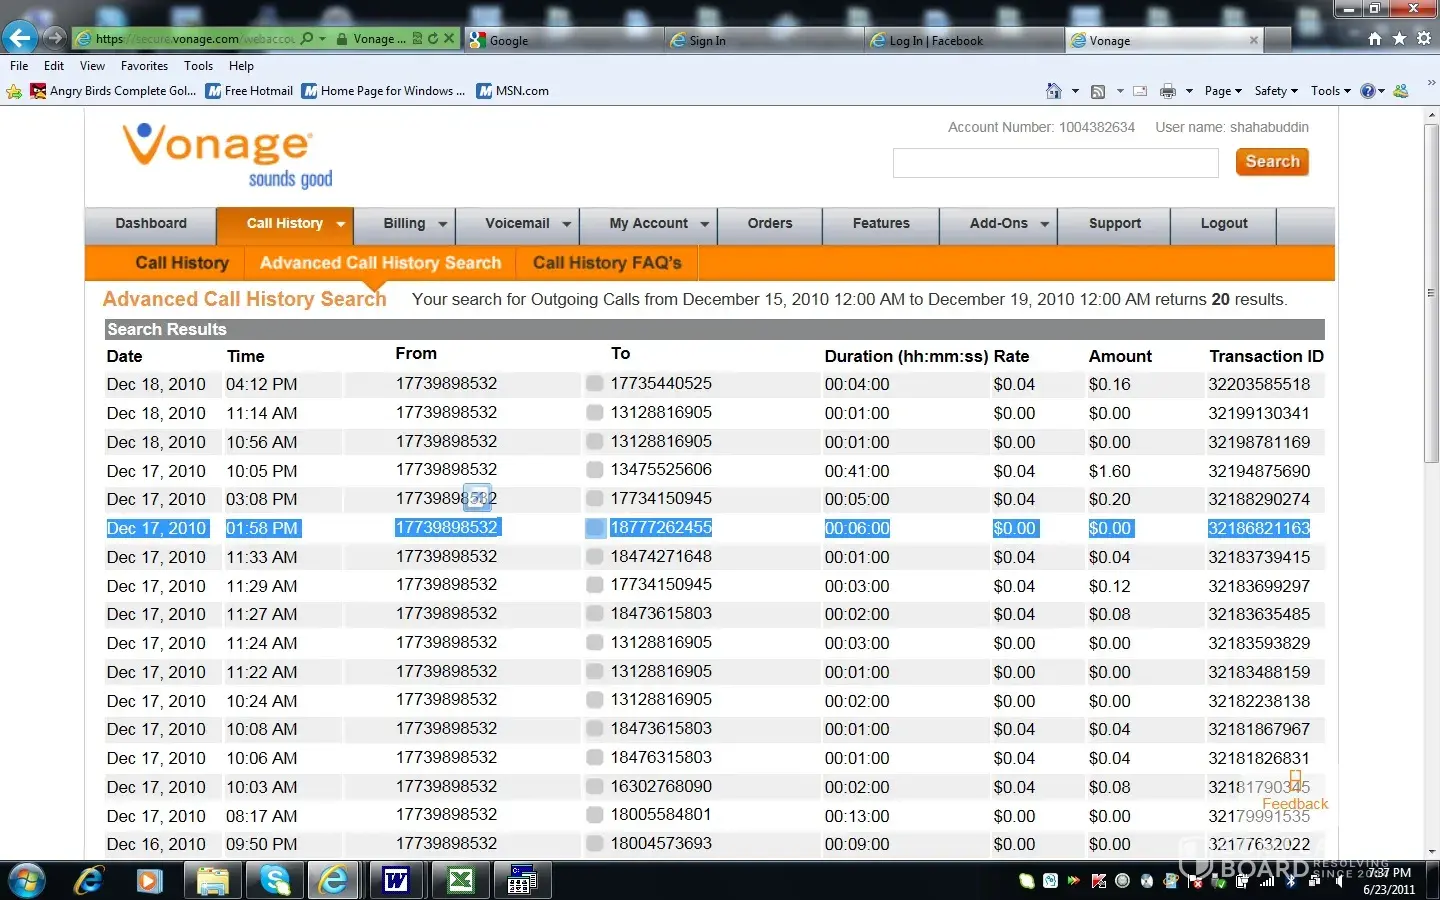The width and height of the screenshot is (1440, 900).
Task: Open the Call History FAQ's sub-tab
Action: (x=607, y=263)
